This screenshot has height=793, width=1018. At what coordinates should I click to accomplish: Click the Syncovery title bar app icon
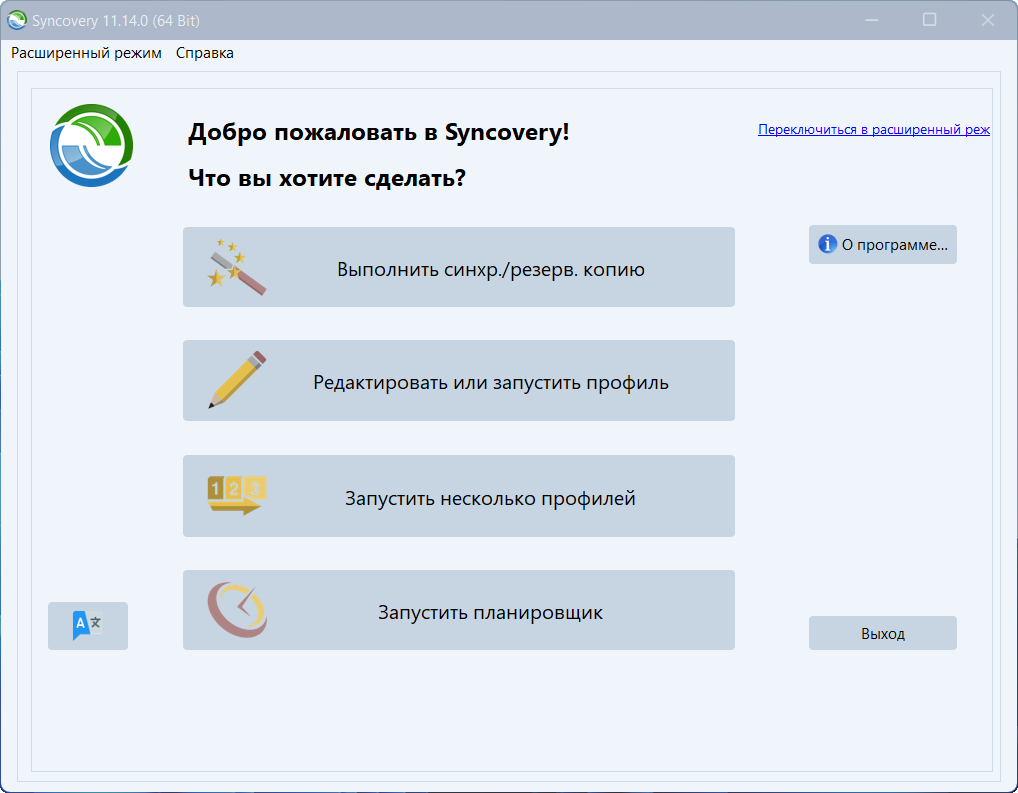(16, 20)
